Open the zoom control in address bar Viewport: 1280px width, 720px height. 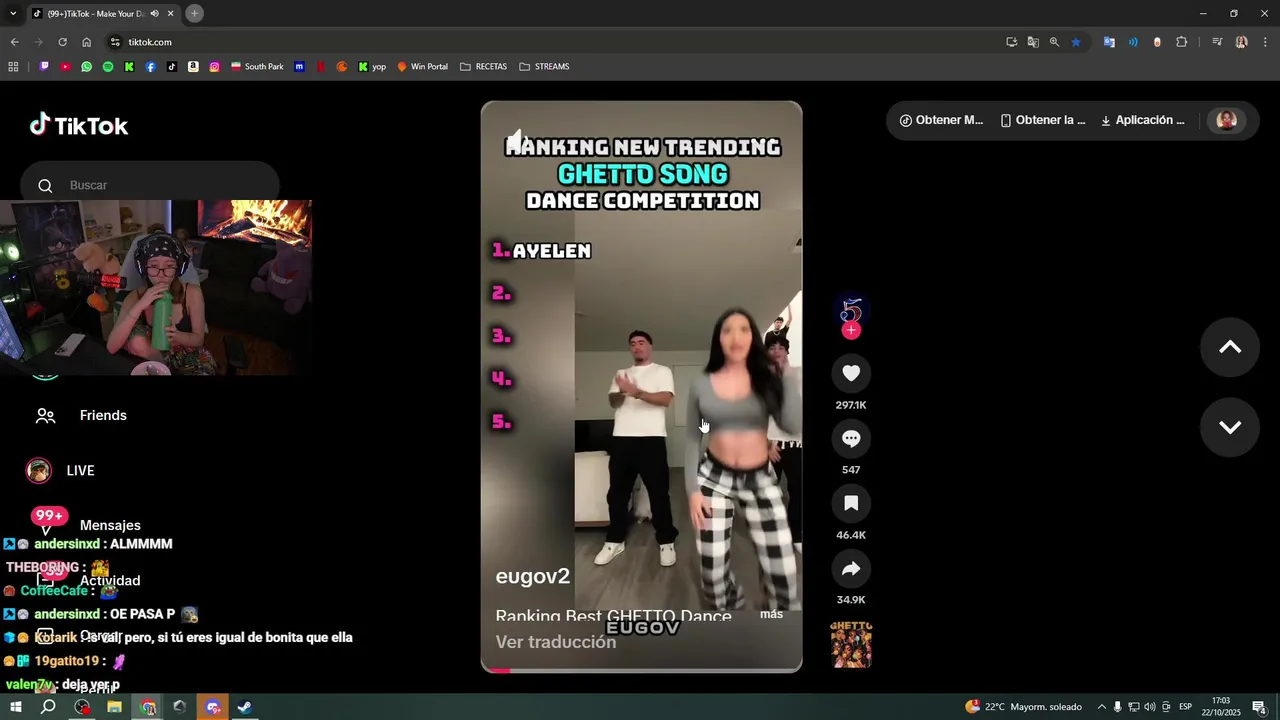[x=1054, y=42]
